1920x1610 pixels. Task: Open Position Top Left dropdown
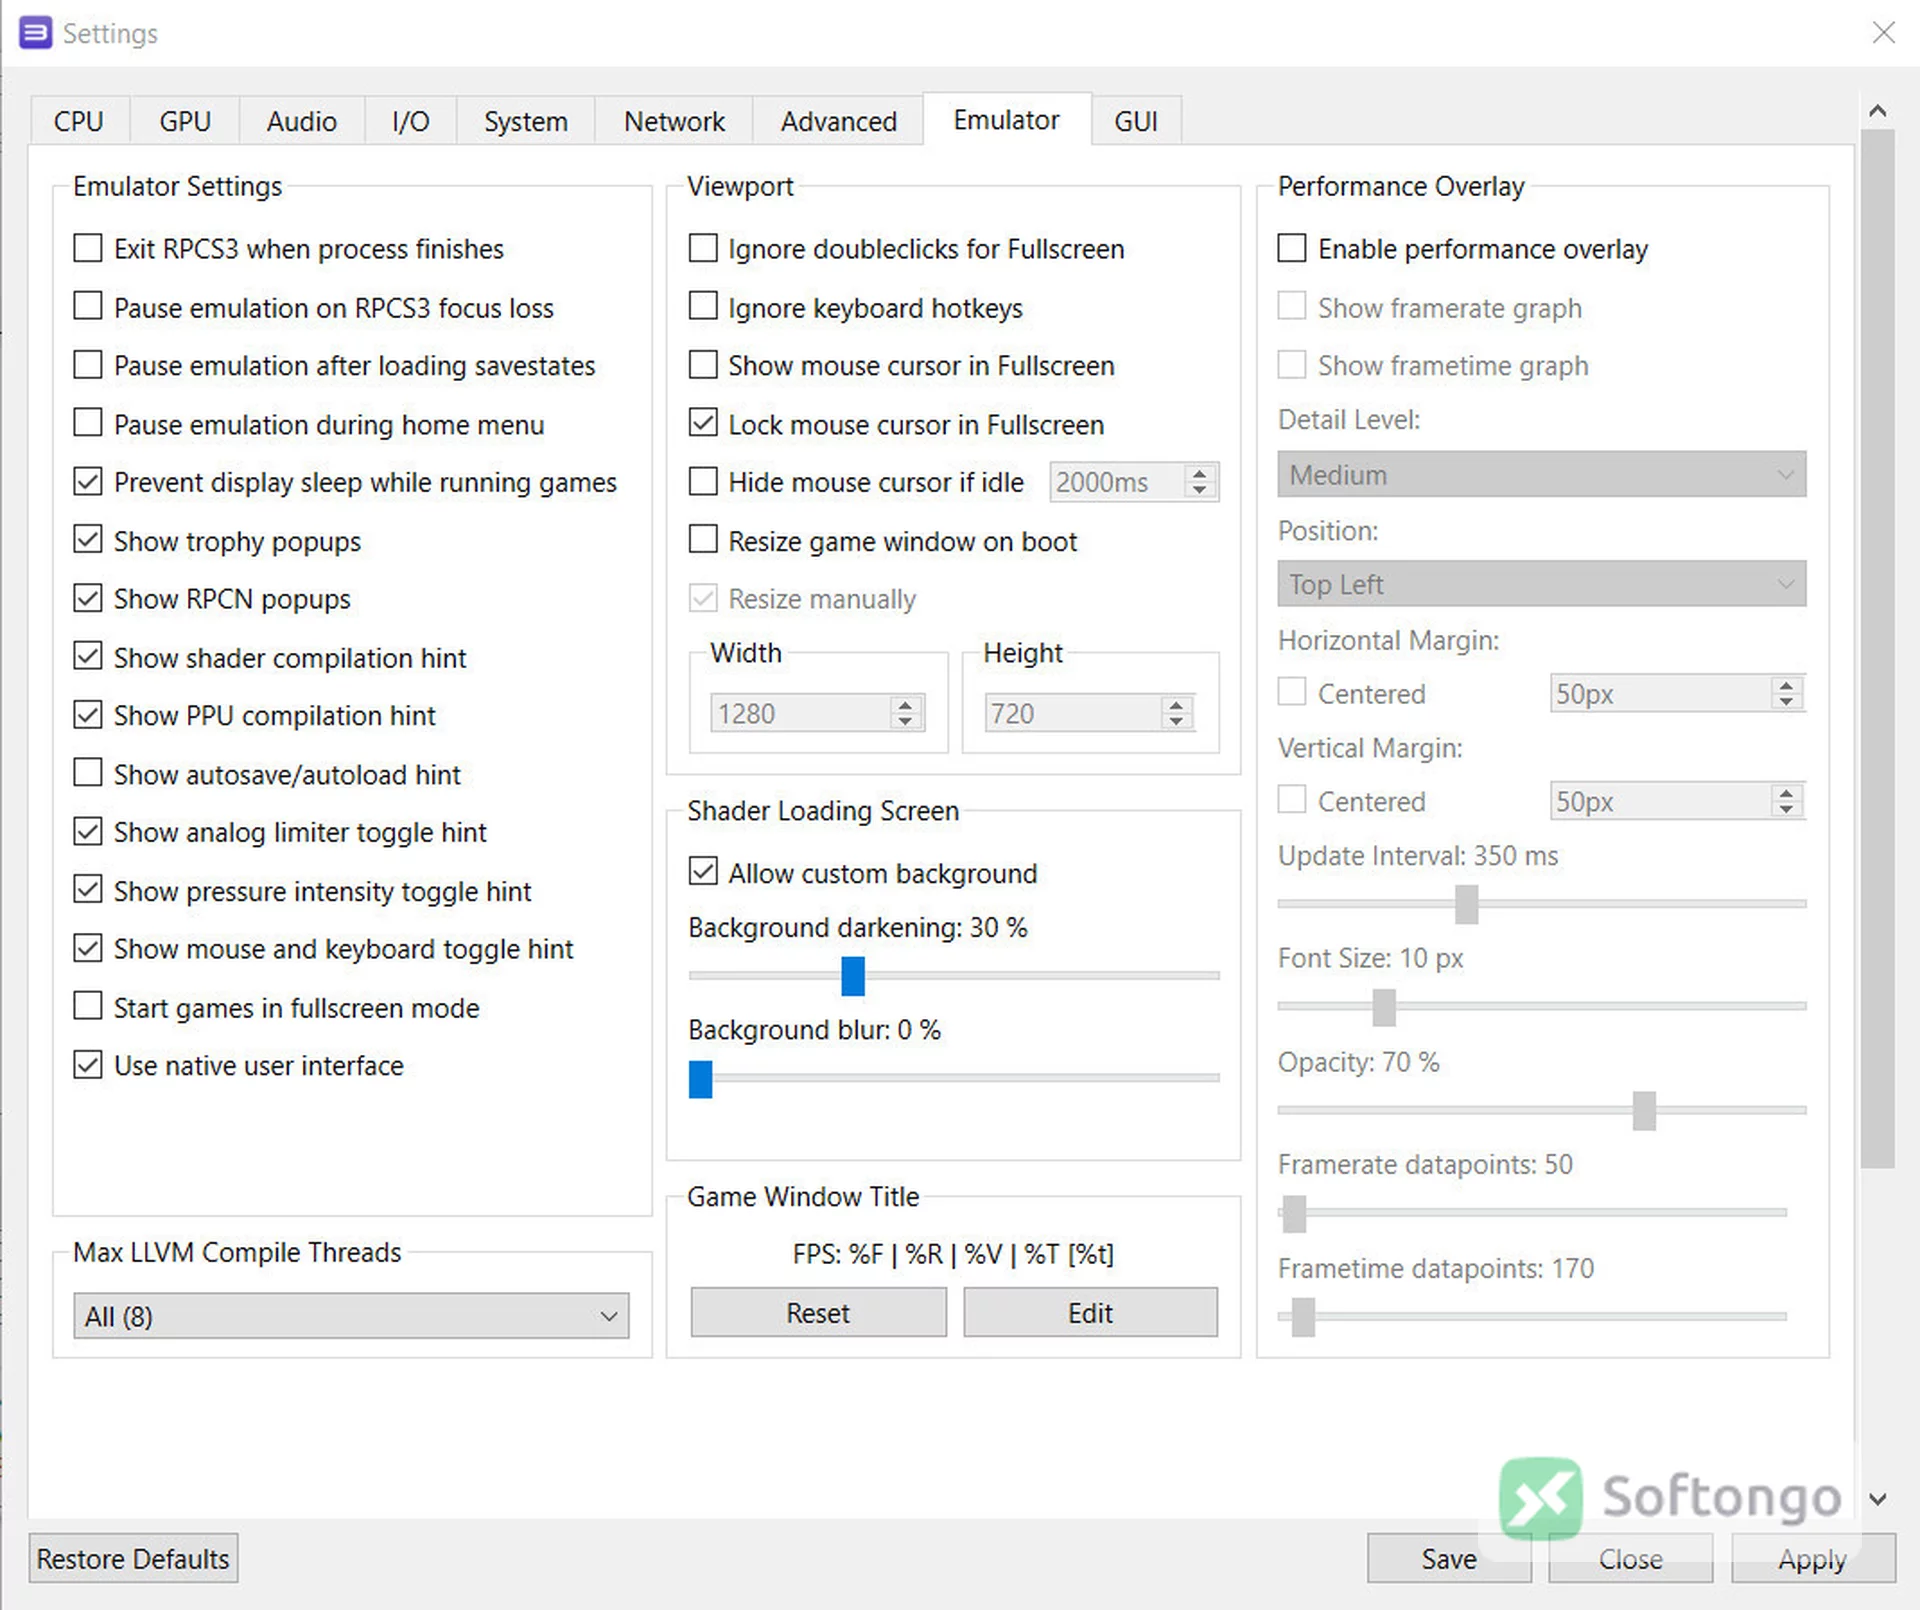(x=1541, y=584)
